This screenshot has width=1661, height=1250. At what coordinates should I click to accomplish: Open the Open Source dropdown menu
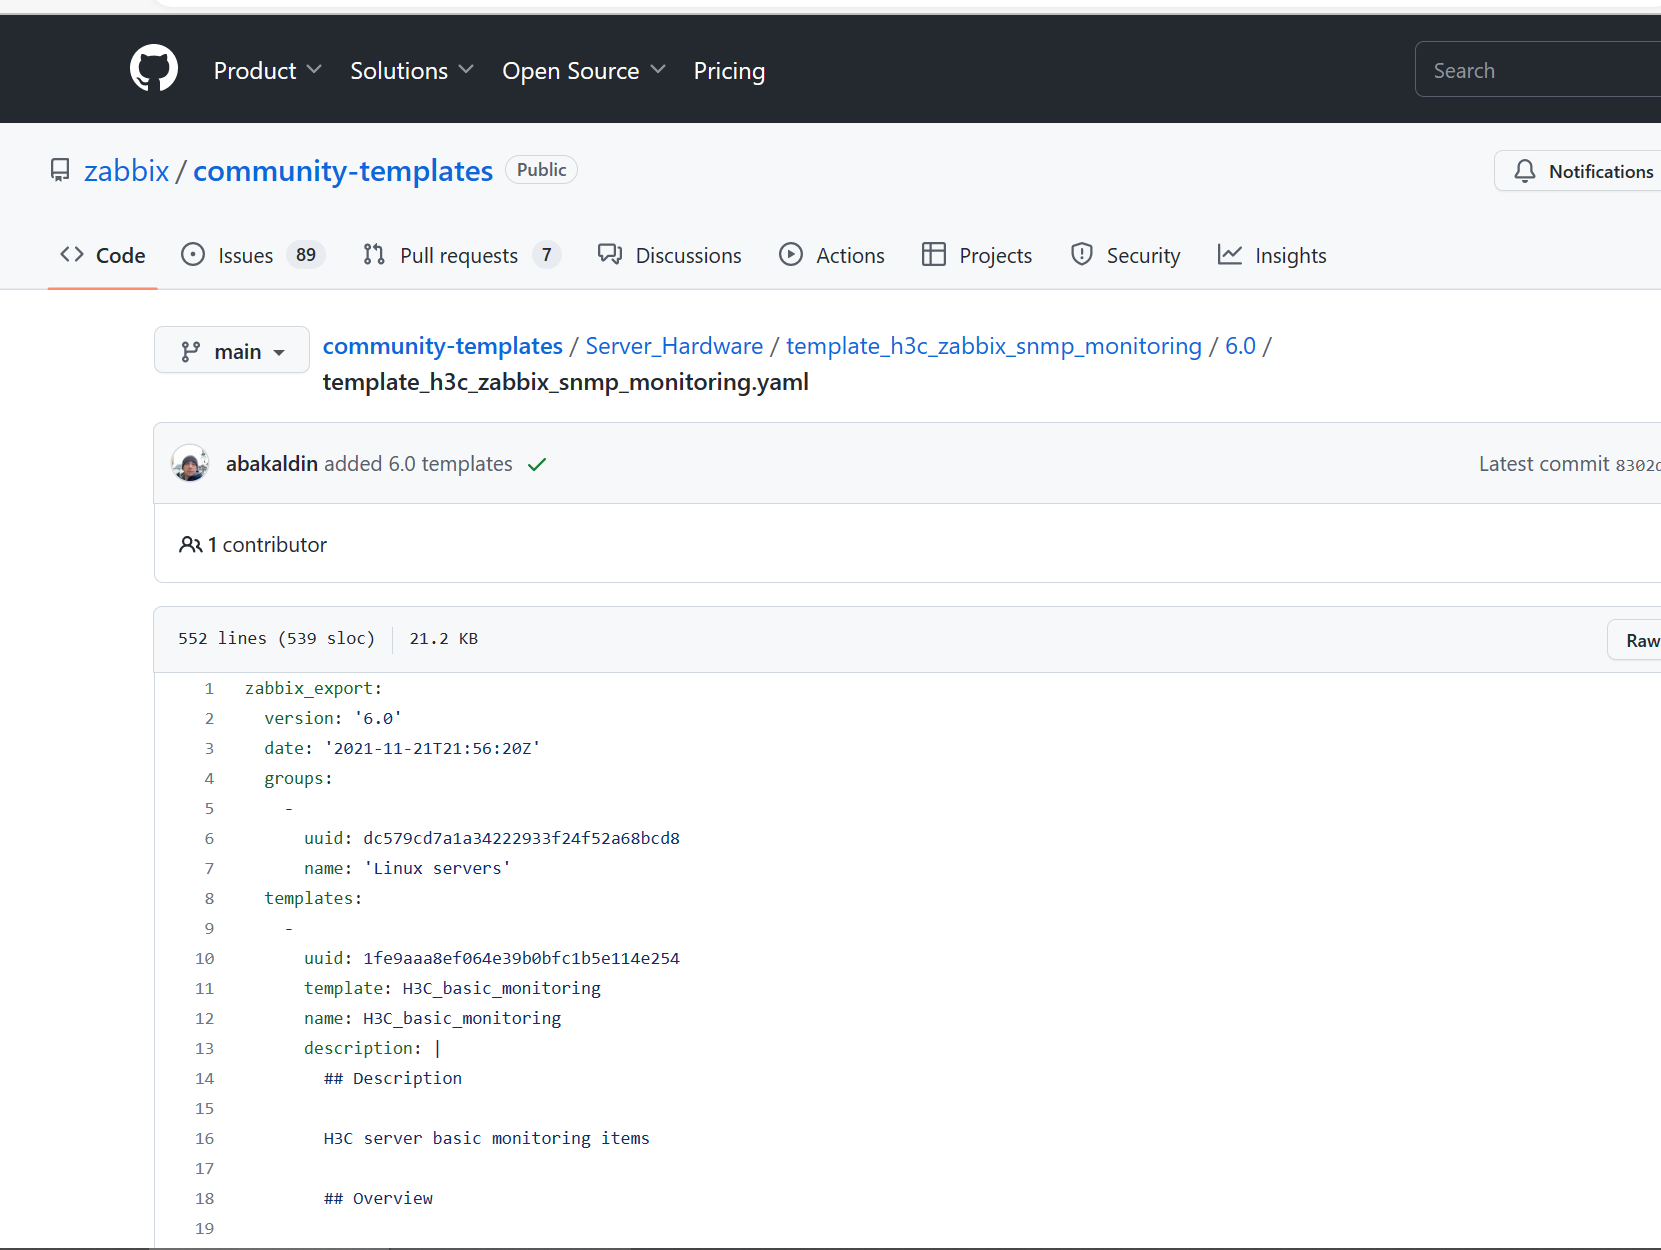[583, 71]
